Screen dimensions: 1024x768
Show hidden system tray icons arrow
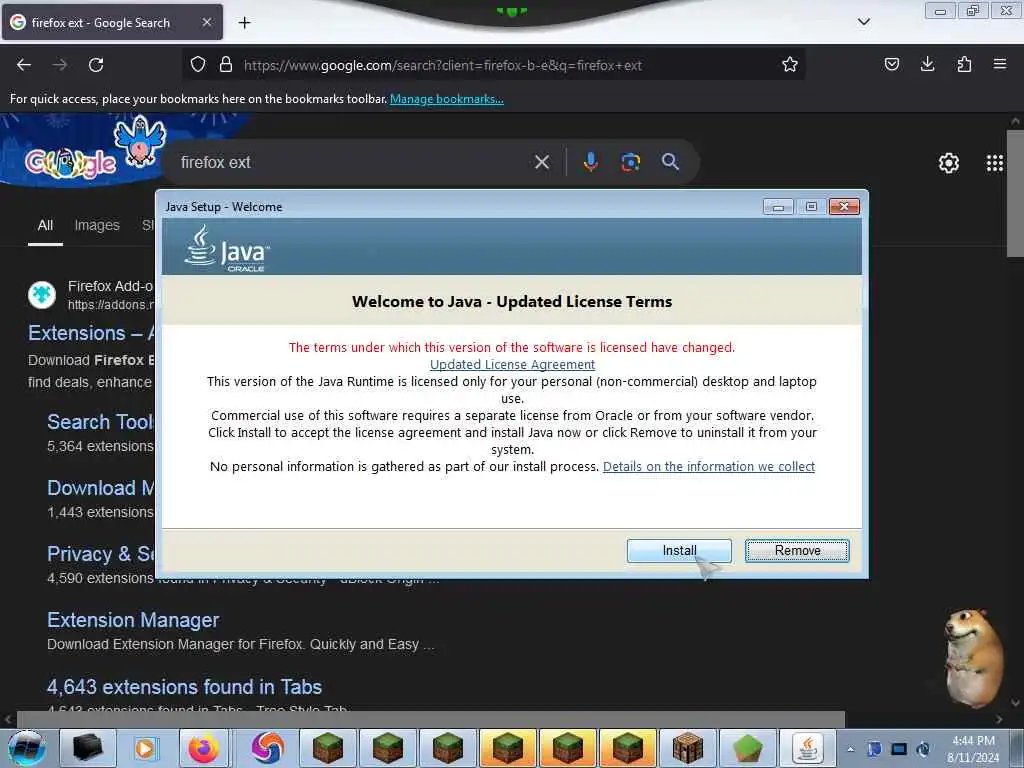(x=850, y=749)
